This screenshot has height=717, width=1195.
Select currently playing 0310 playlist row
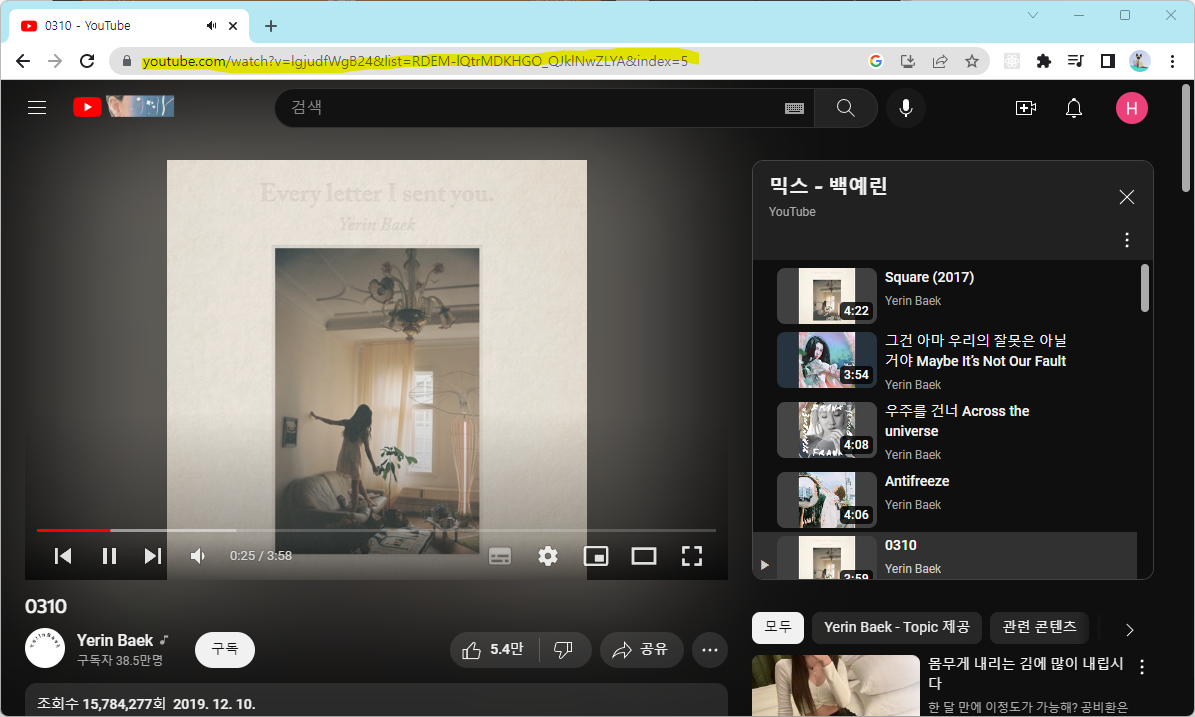(x=945, y=557)
